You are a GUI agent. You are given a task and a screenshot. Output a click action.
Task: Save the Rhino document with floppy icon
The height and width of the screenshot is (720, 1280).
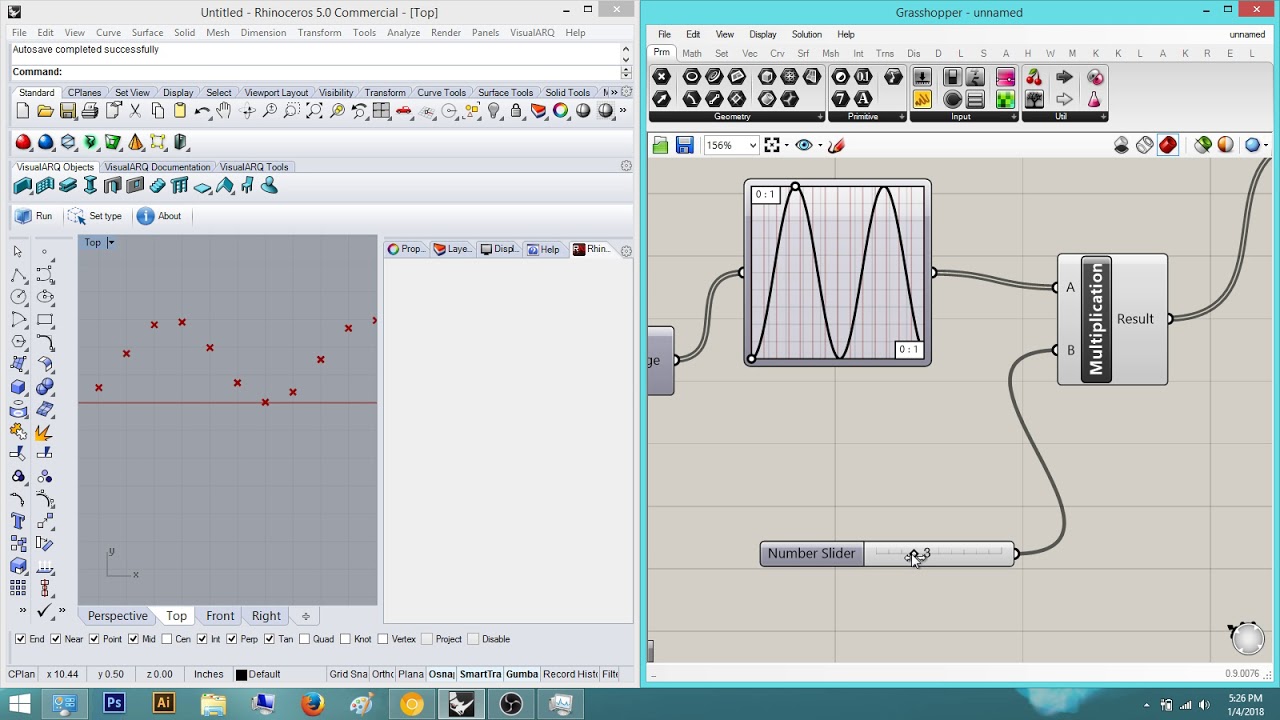[x=68, y=111]
